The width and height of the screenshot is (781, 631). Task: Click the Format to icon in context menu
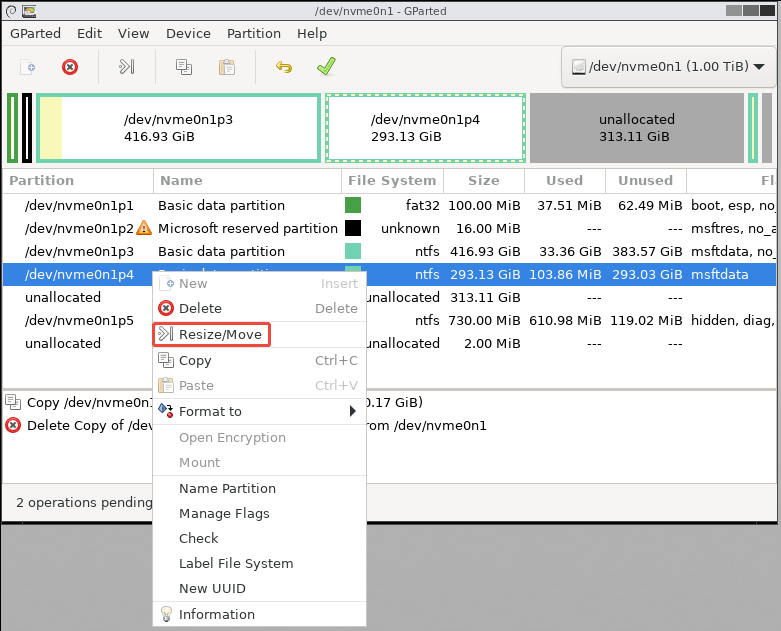(x=166, y=411)
